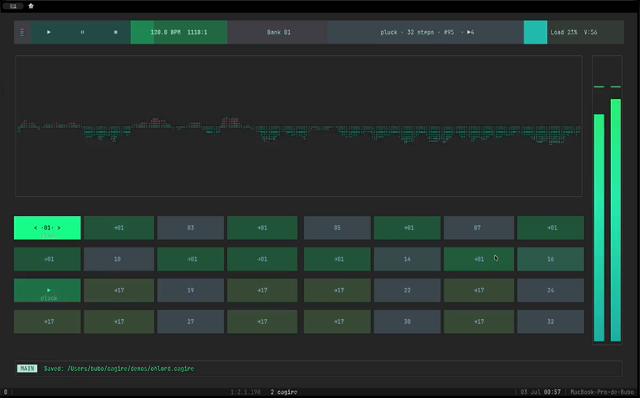Image resolution: width=640 pixels, height=398 pixels.
Task: Select the playing step cell with pluck arrow
Action: coord(47,291)
